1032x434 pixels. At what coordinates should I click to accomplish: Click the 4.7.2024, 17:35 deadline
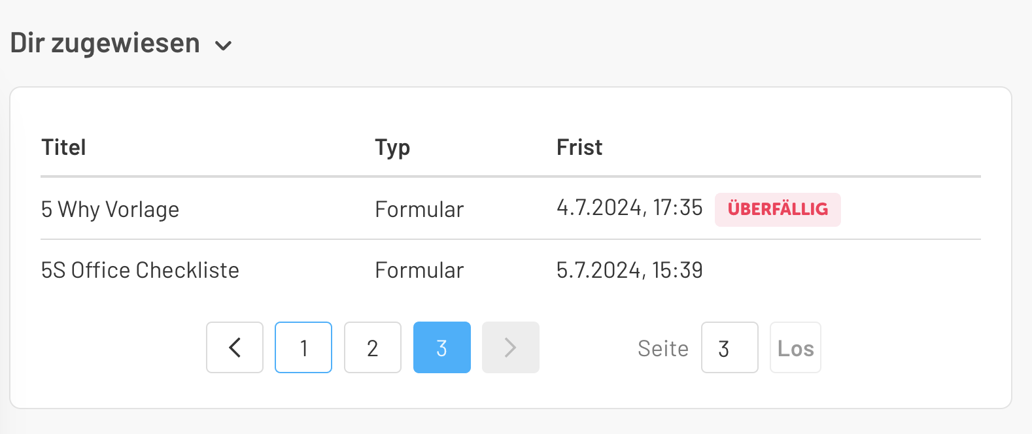click(629, 208)
